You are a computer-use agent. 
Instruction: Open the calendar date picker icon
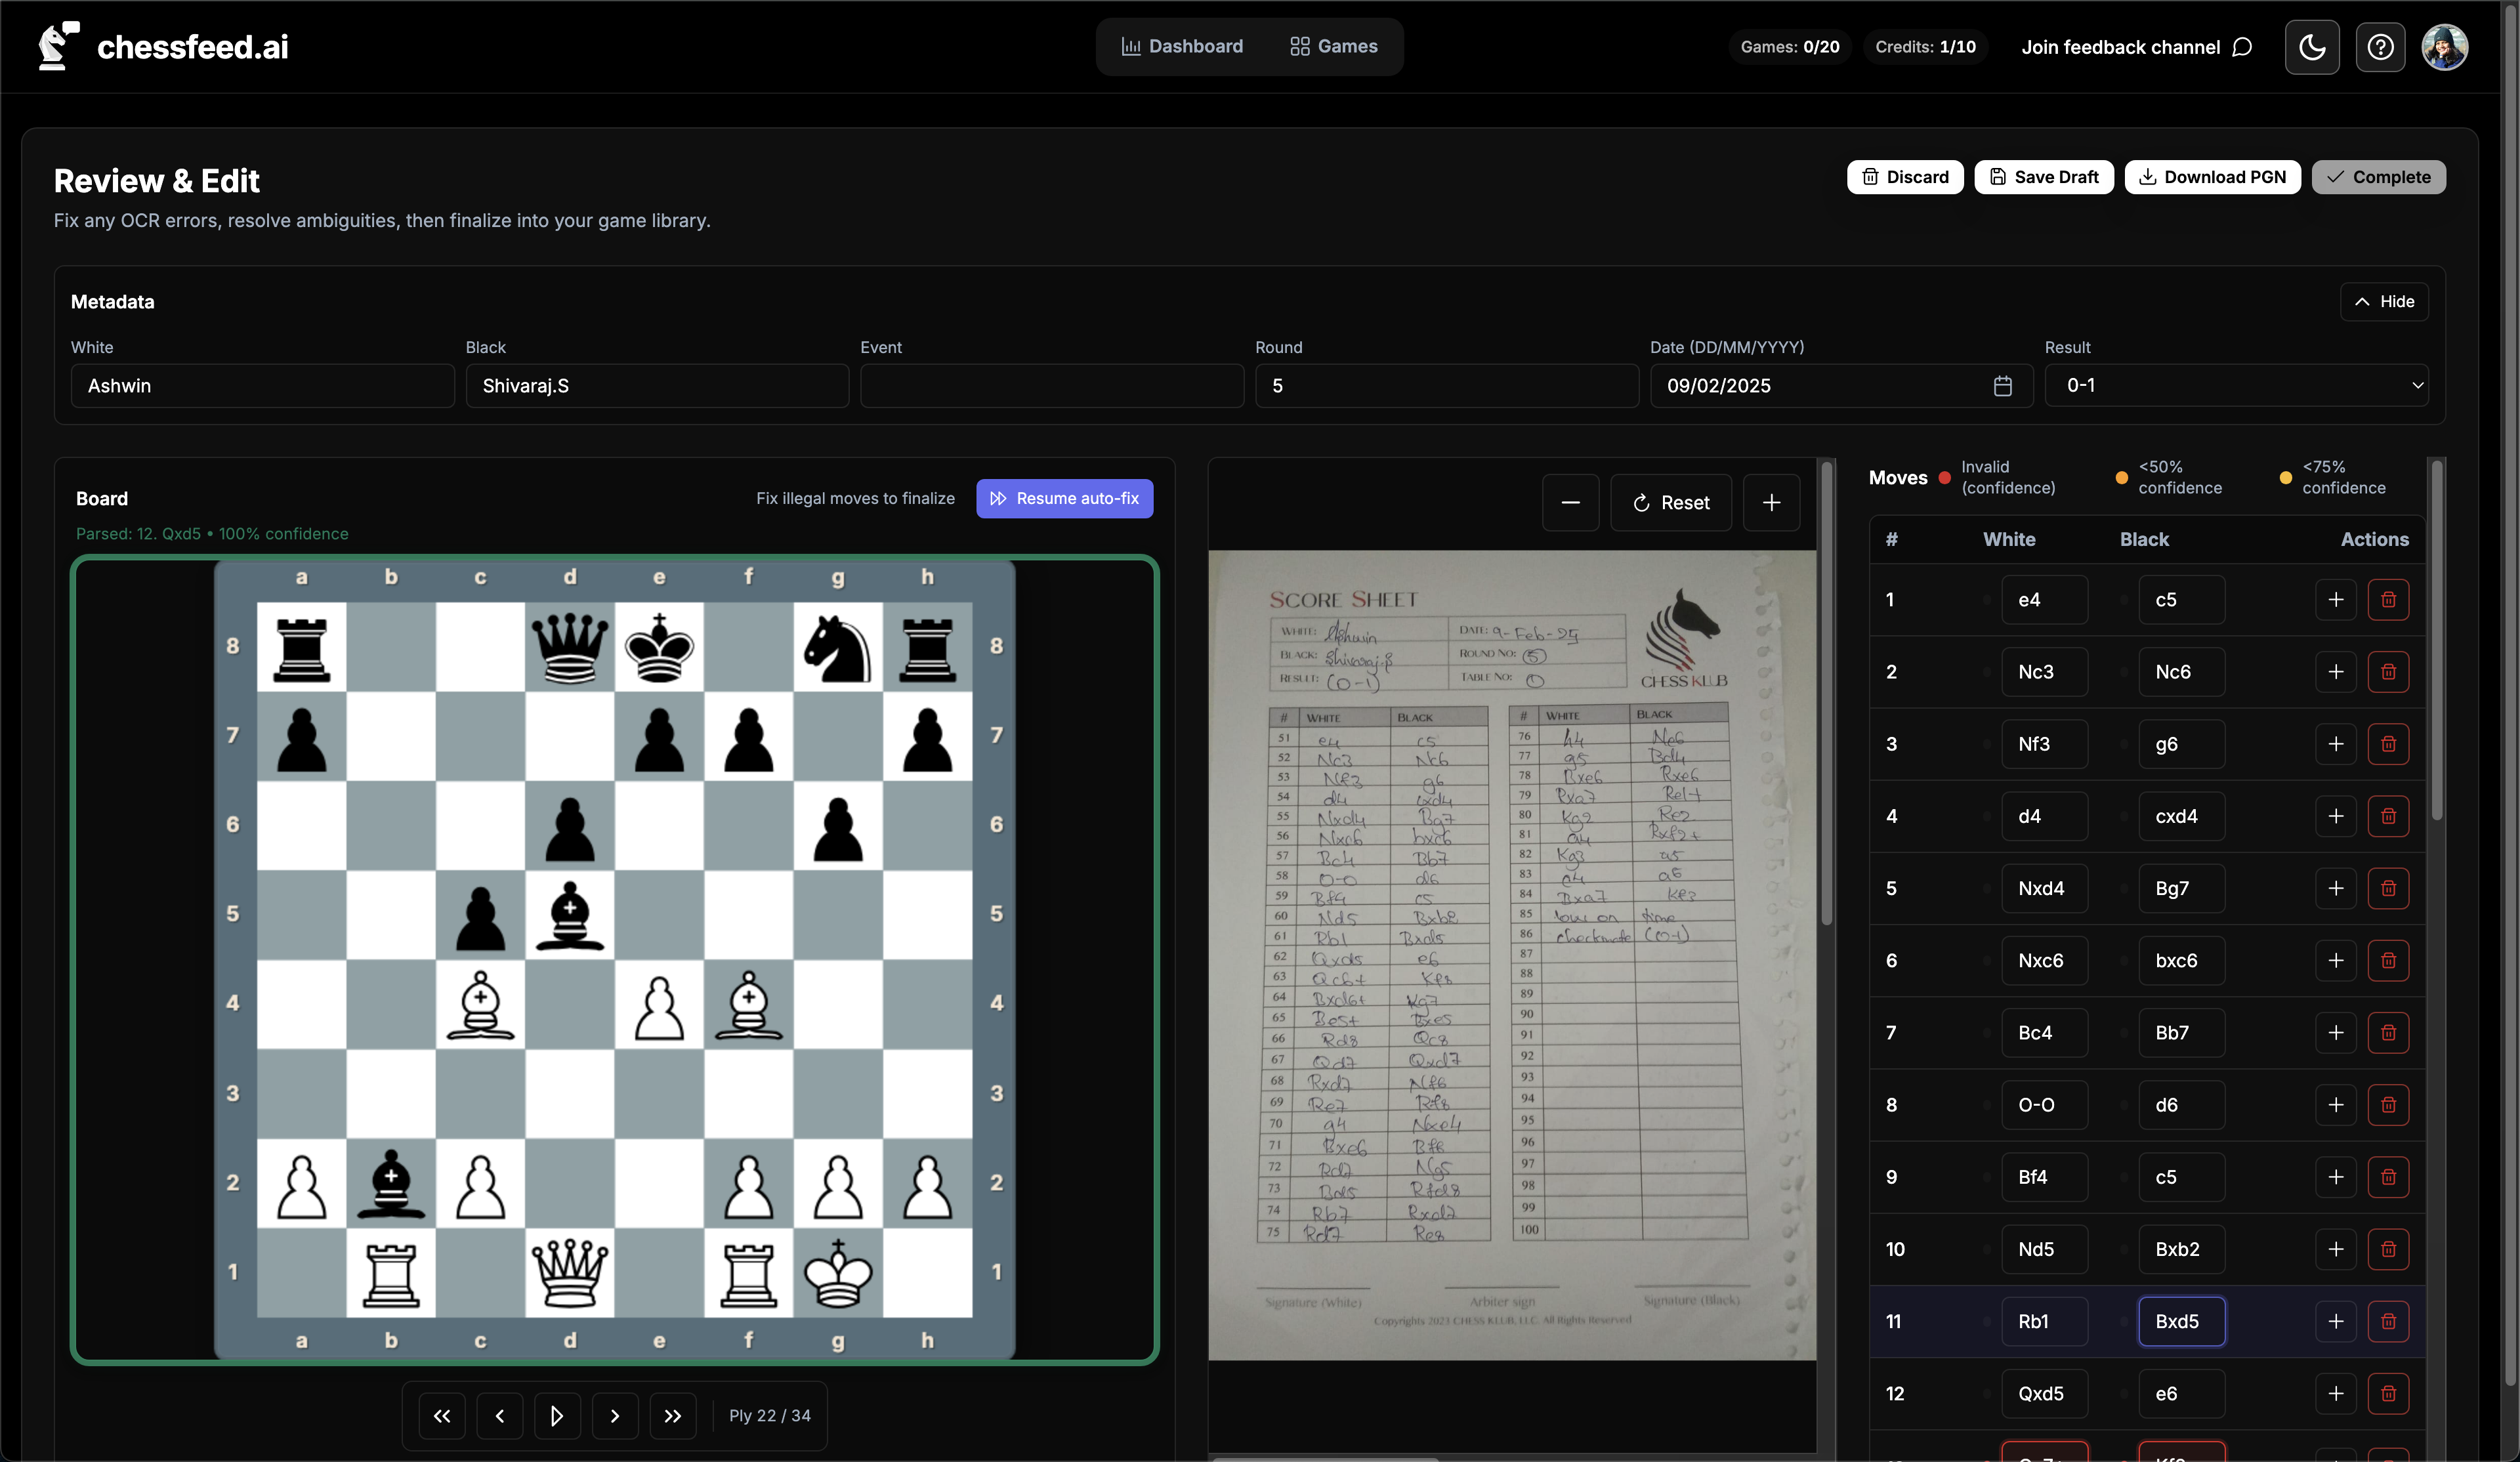(2002, 386)
